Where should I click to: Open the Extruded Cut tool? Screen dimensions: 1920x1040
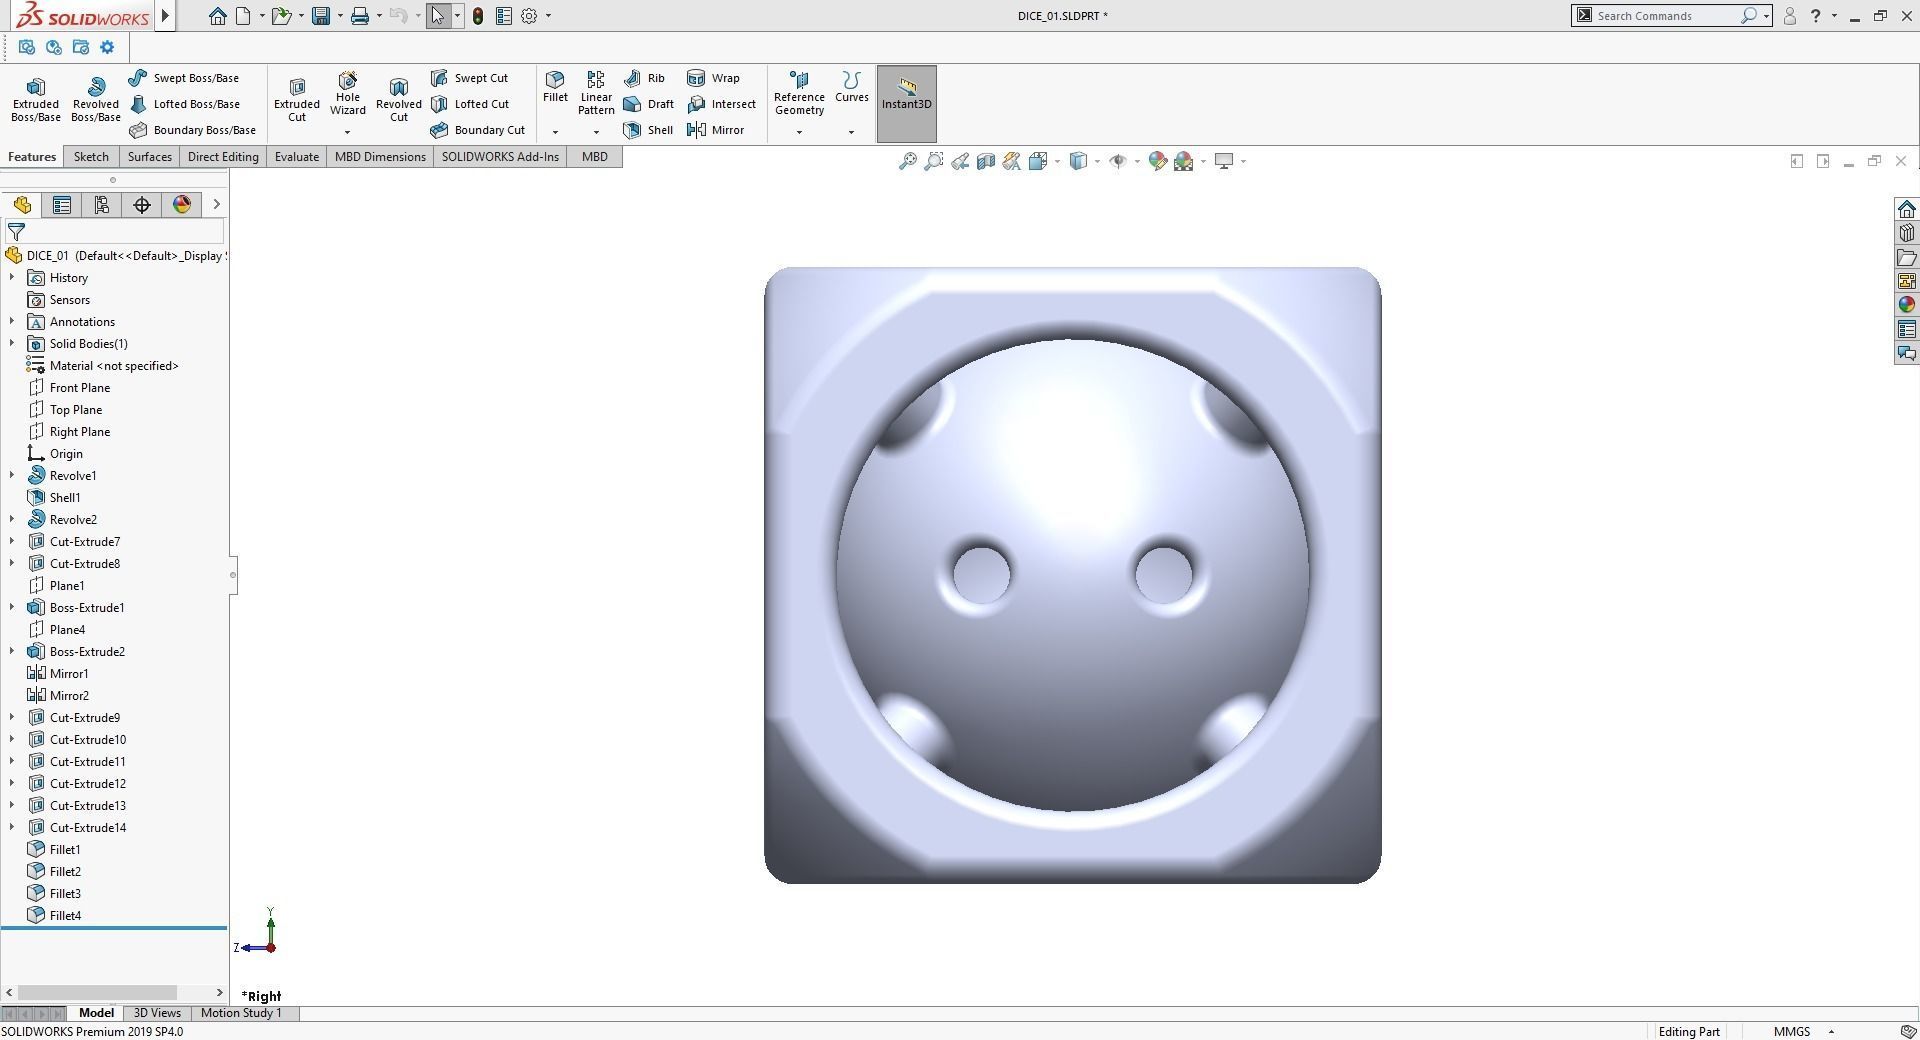click(297, 100)
